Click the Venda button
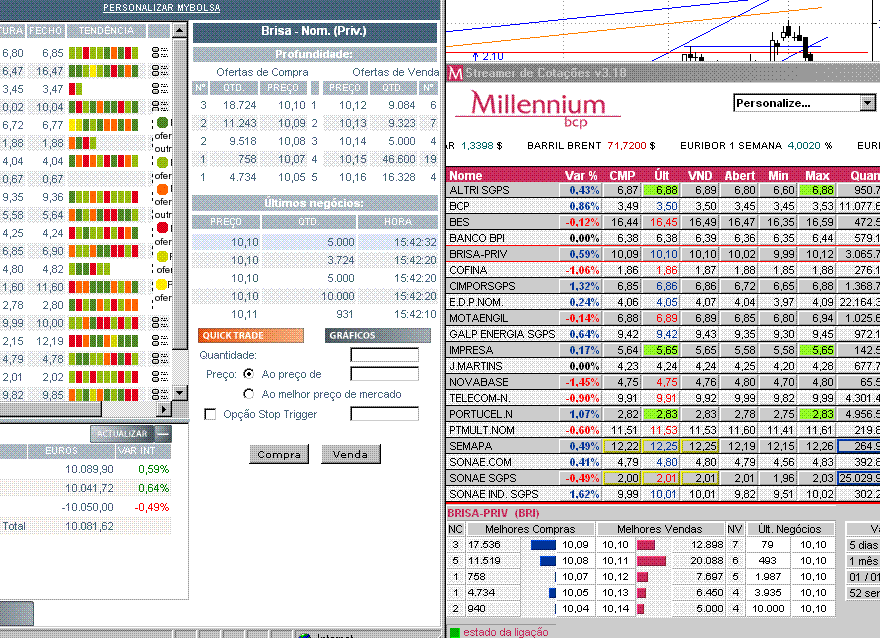 351,455
